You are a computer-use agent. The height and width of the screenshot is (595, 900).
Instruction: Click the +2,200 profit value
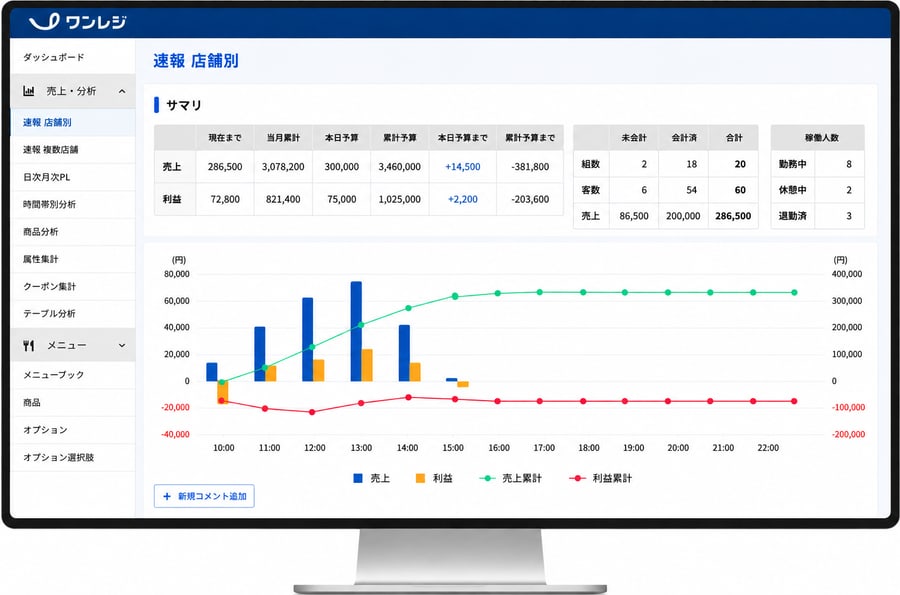463,200
